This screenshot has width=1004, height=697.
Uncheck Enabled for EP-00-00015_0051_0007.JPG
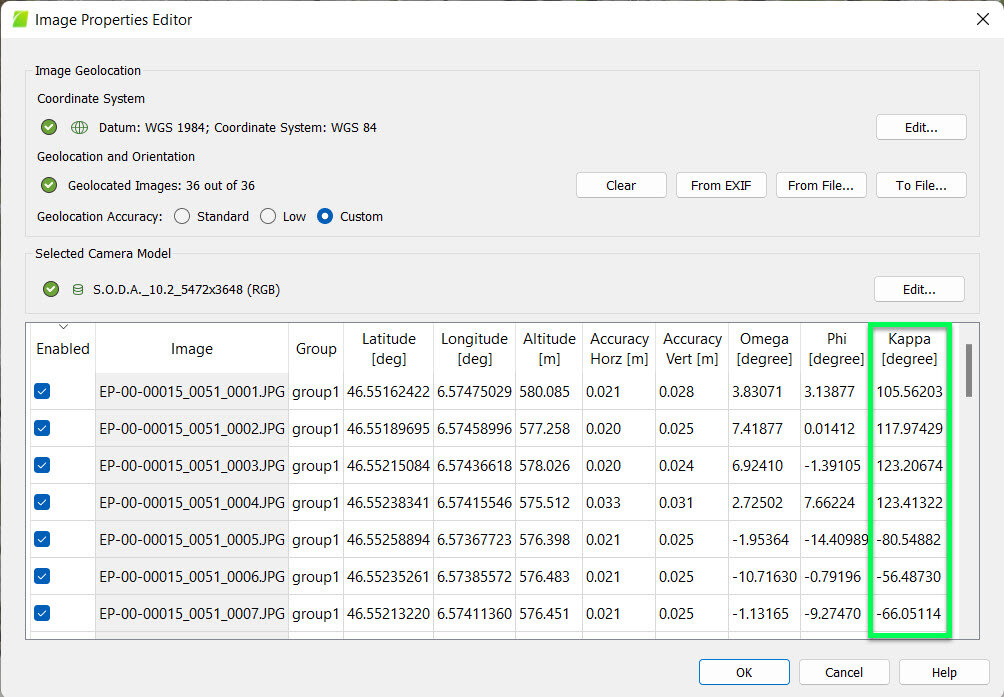click(x=41, y=613)
